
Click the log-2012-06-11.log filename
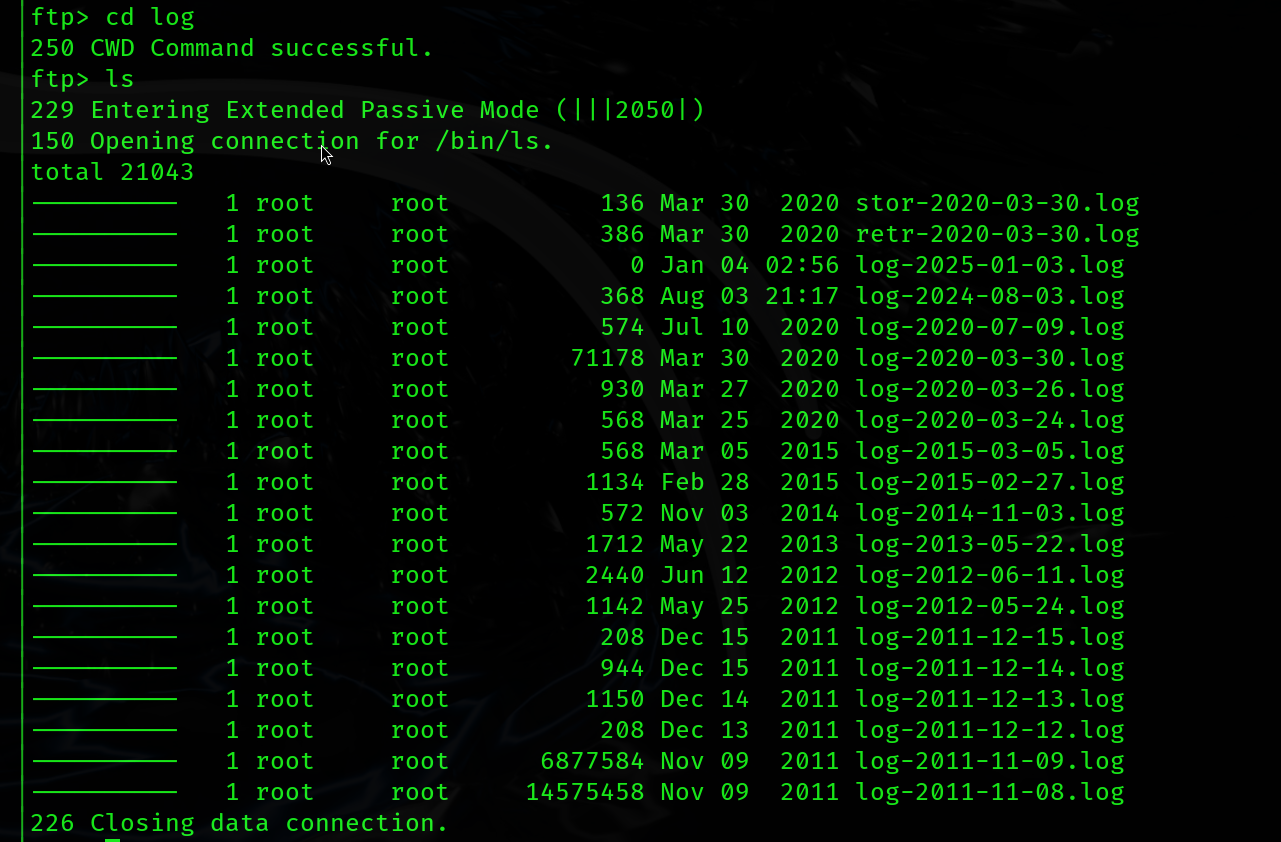tap(990, 575)
